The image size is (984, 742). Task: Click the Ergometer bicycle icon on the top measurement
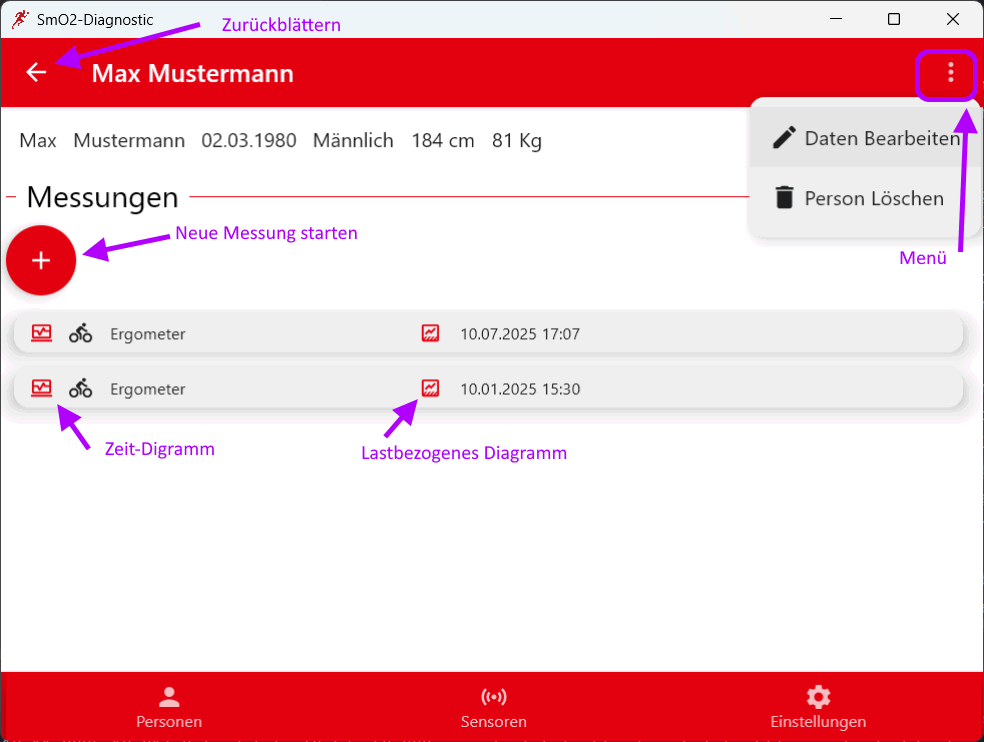80,332
